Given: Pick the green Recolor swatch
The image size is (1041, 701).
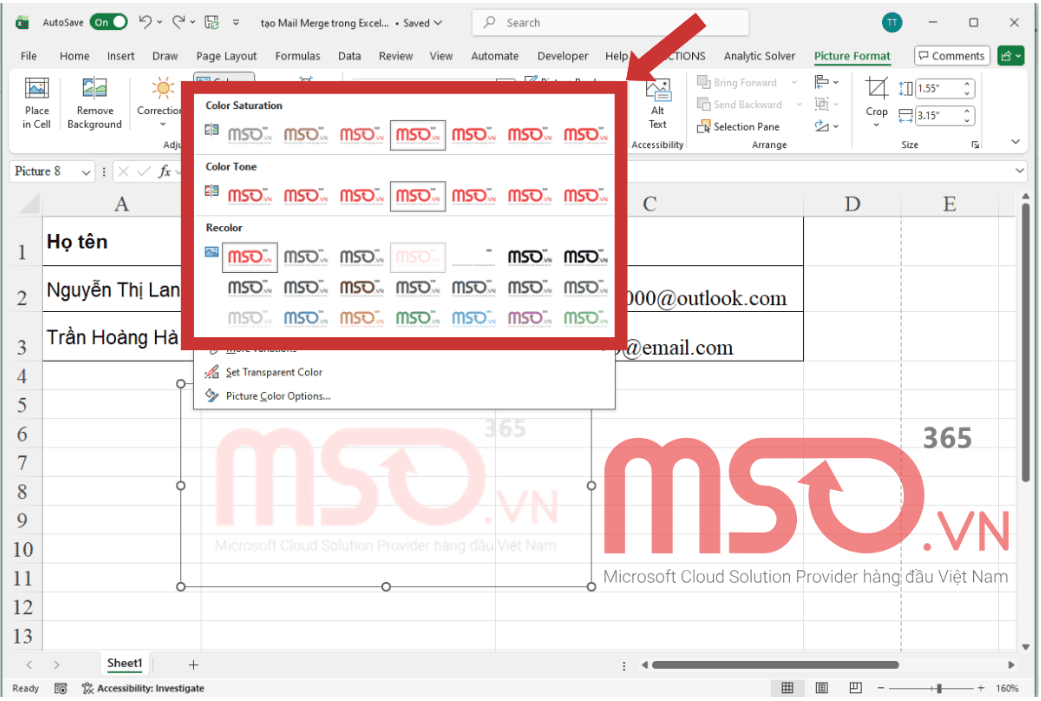Looking at the screenshot, I should (417, 318).
